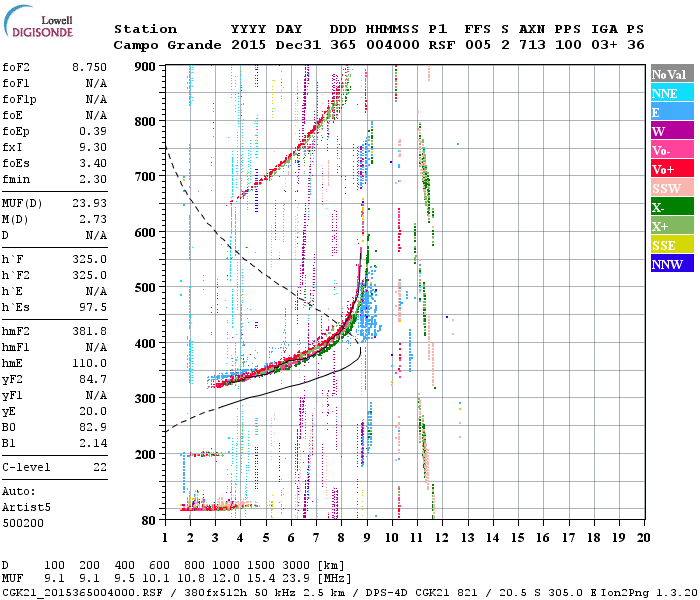
Task: Click the RSF program value
Action: [442, 45]
